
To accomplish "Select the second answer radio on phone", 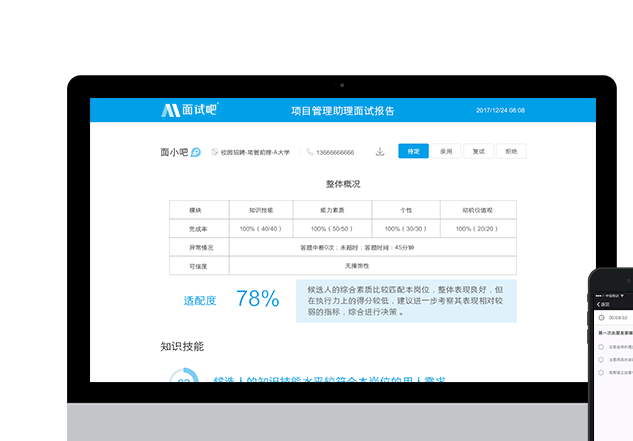I will (x=601, y=359).
